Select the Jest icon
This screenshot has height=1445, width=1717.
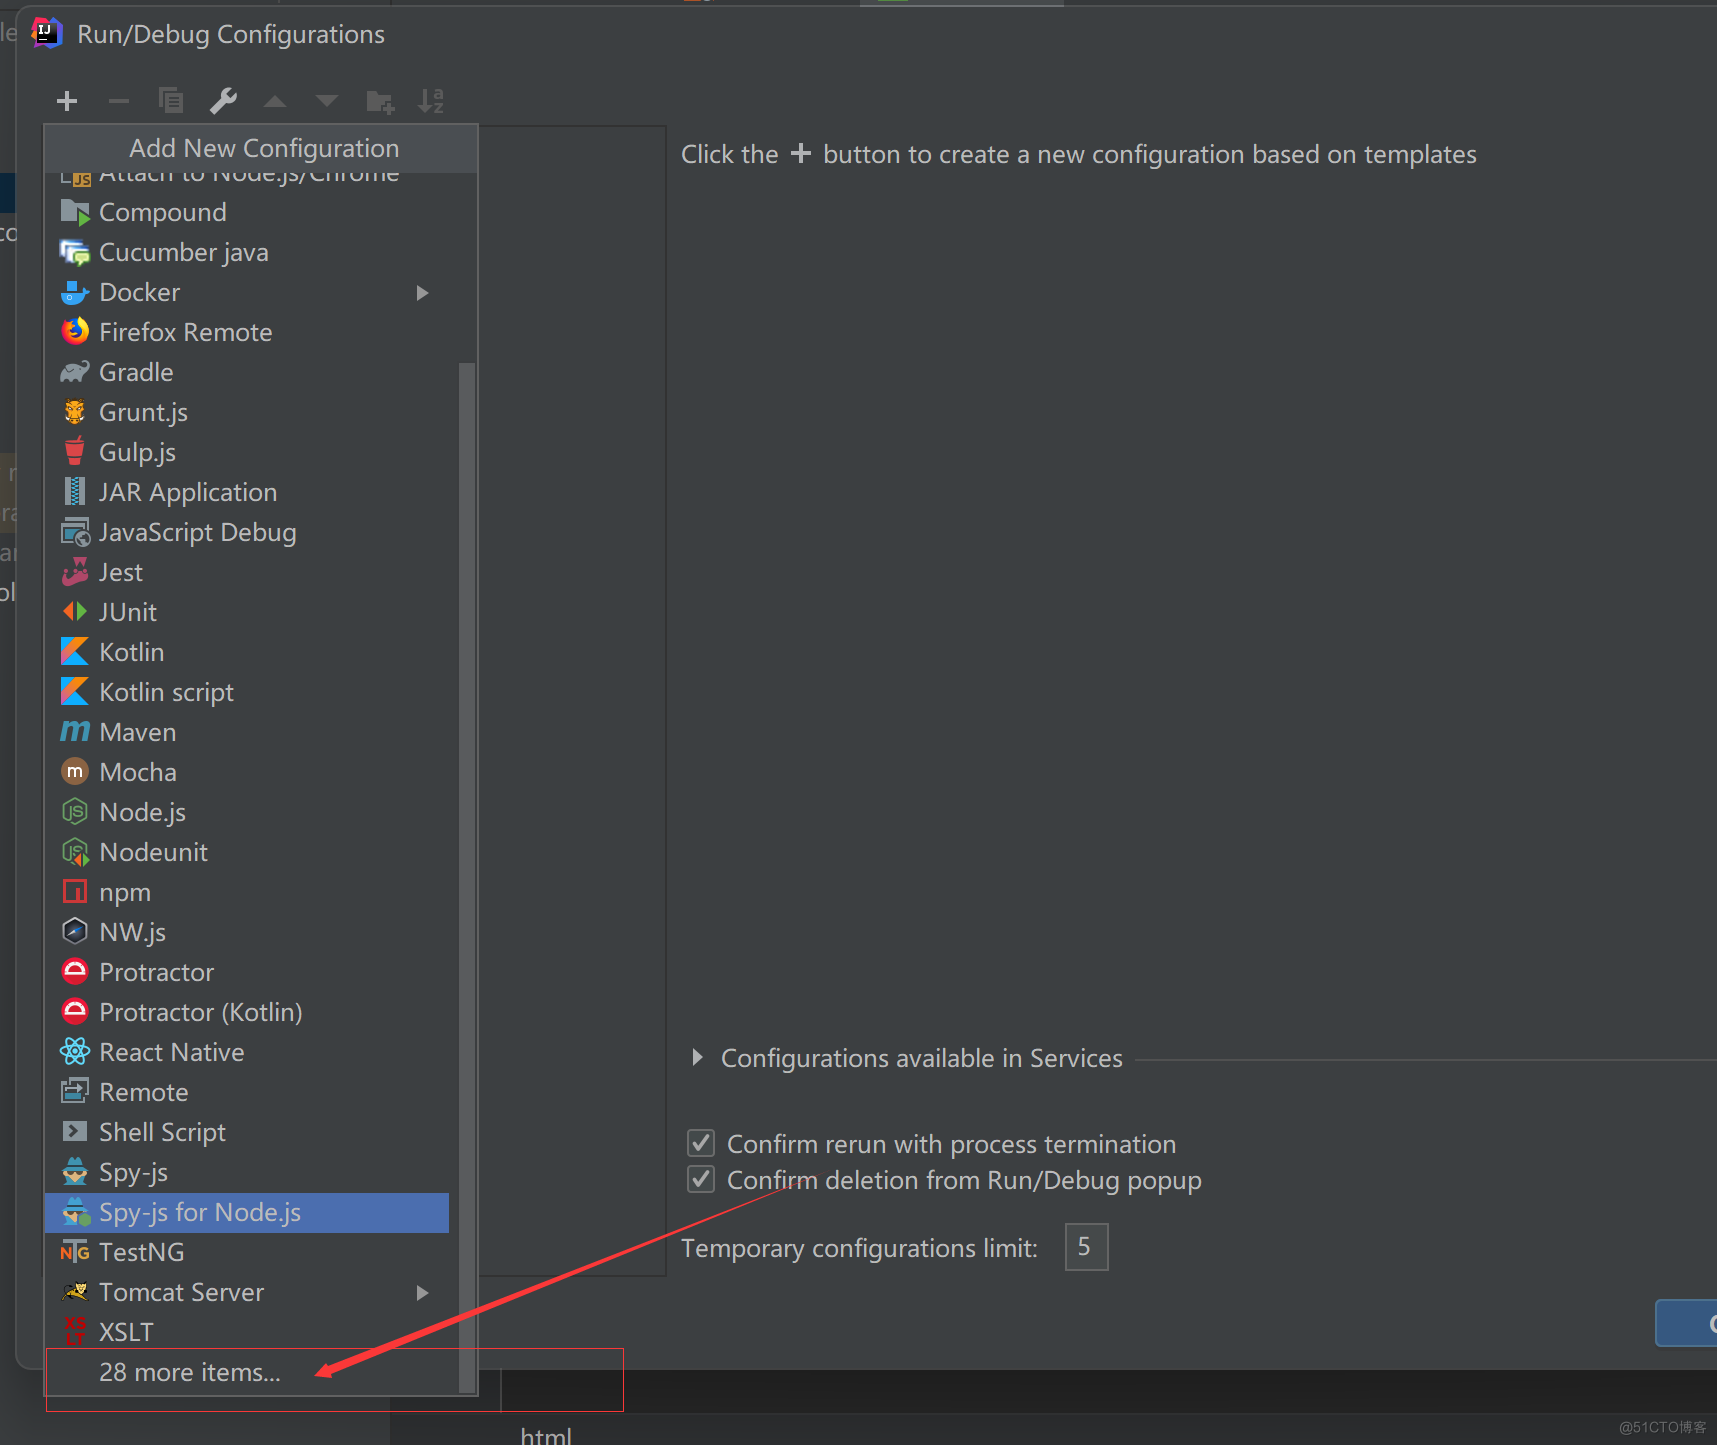click(x=75, y=572)
